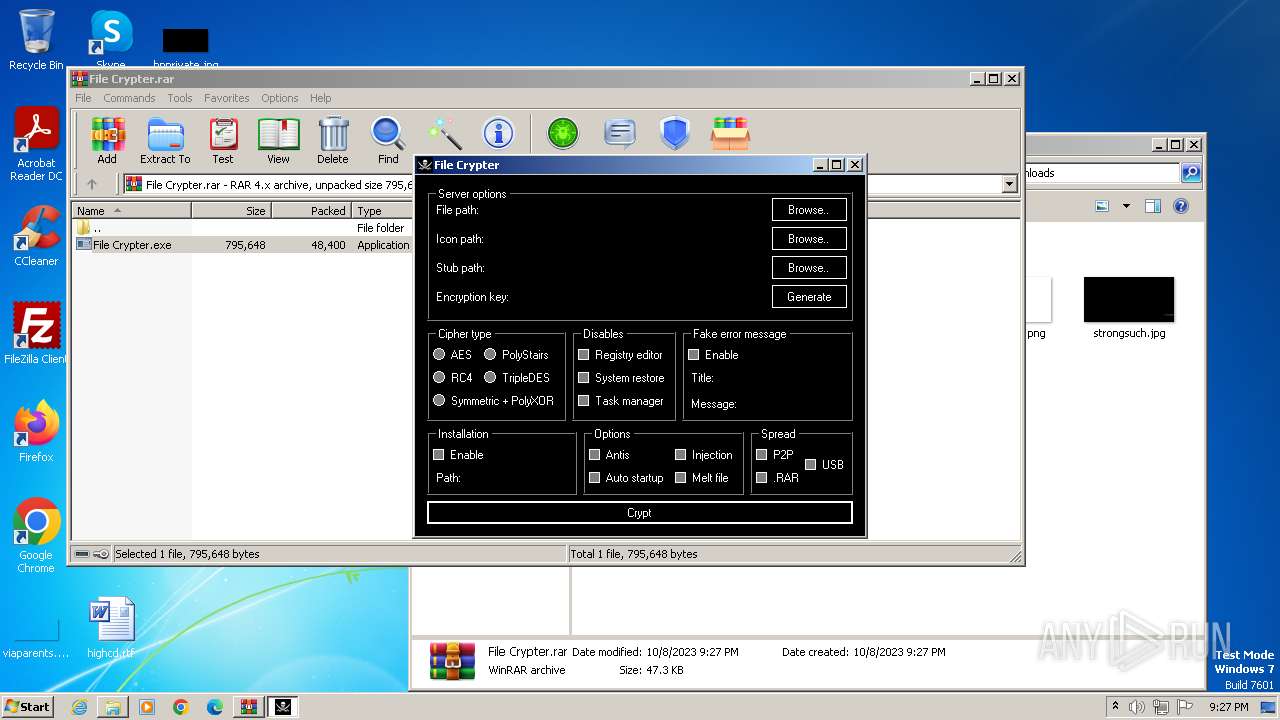Click the Find toolbar icon

tap(388, 140)
